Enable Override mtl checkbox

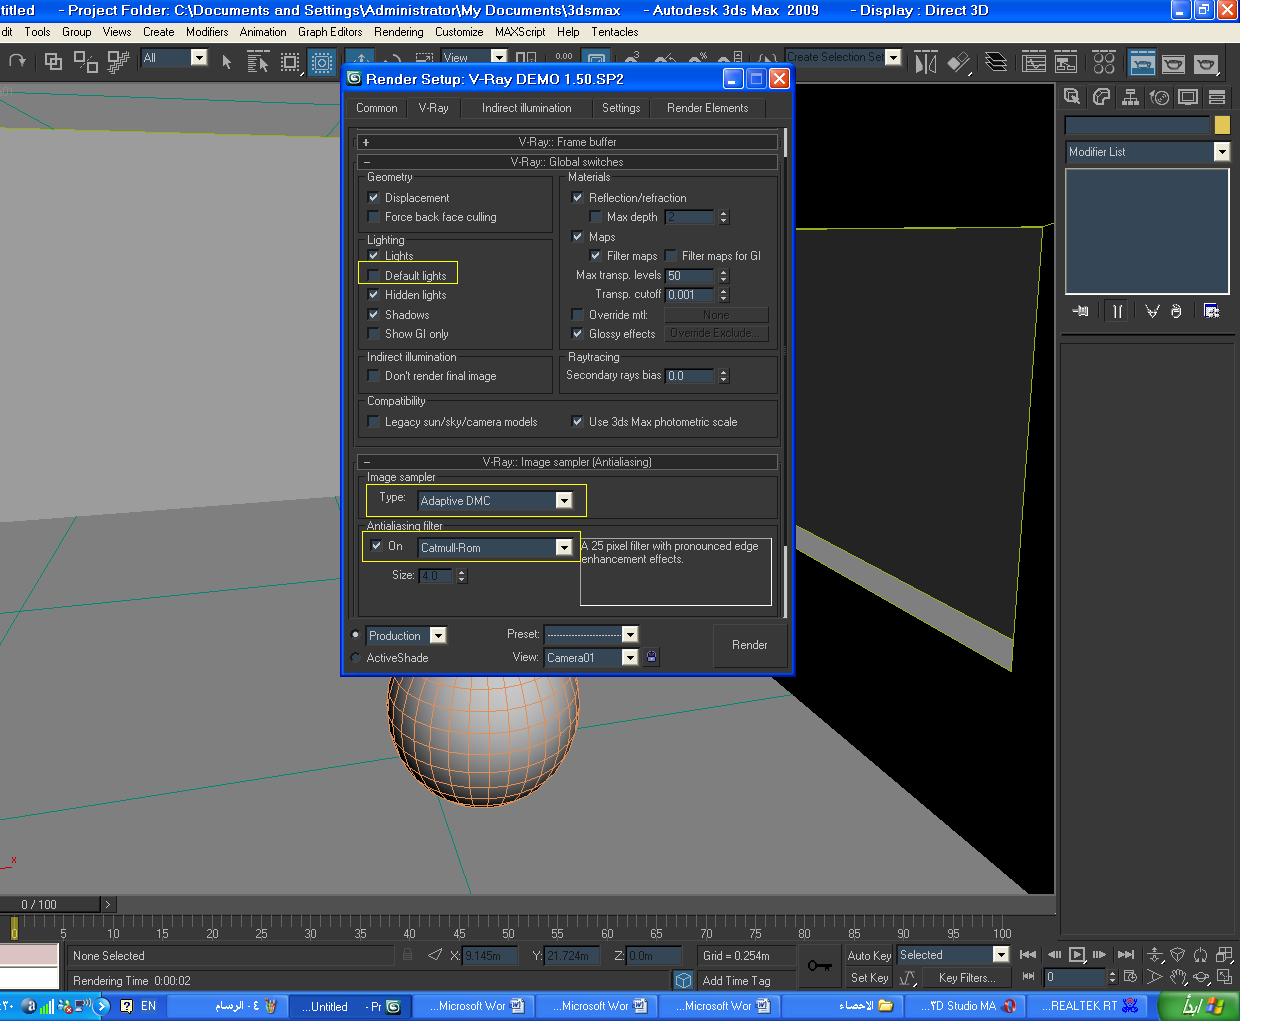tap(577, 315)
